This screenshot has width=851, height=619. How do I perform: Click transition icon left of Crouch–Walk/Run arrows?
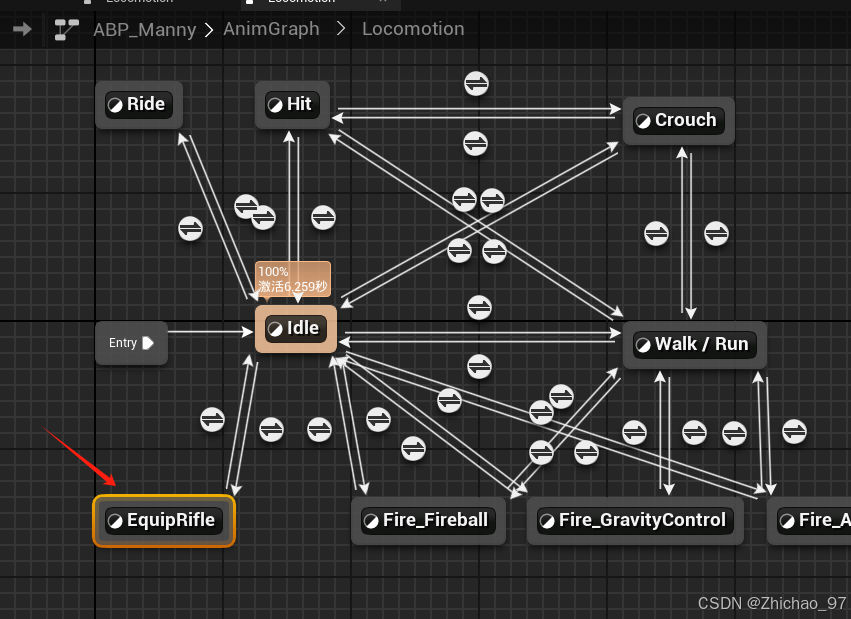pos(656,234)
